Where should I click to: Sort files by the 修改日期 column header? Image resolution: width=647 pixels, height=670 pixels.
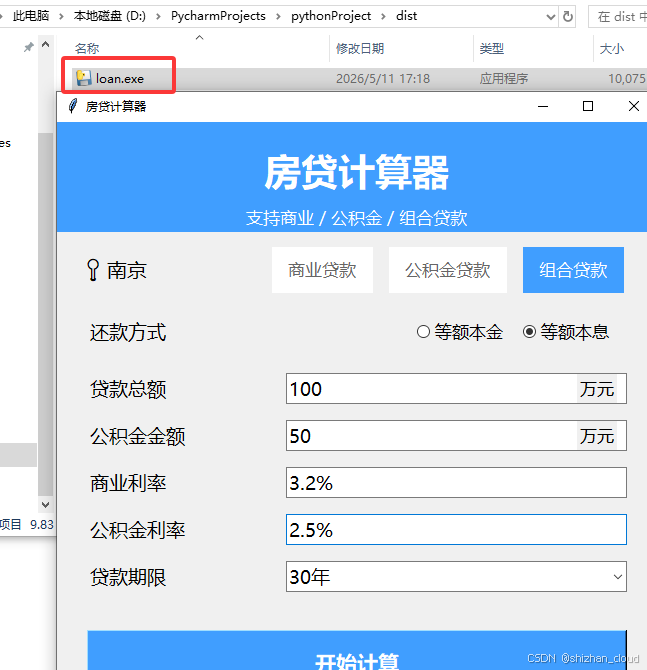360,48
